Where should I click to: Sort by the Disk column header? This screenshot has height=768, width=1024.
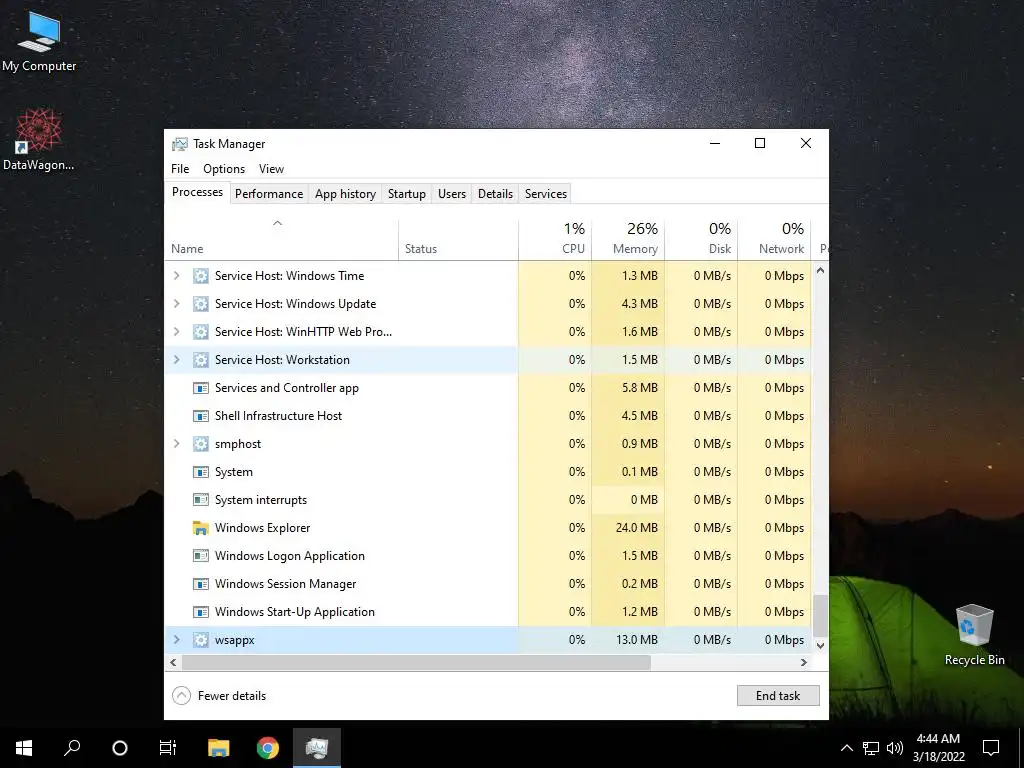(x=701, y=240)
